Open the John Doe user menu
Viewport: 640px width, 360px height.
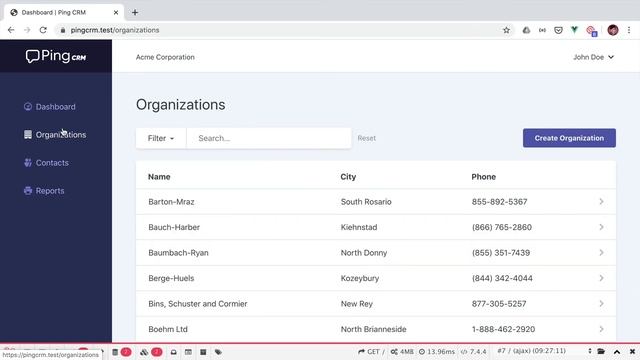click(x=593, y=57)
